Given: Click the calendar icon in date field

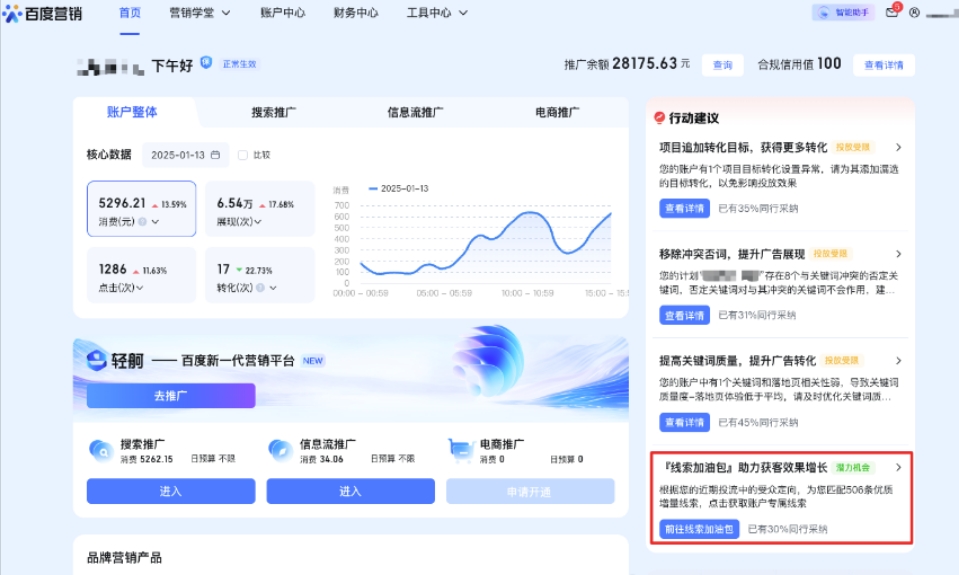Looking at the screenshot, I should coord(215,155).
